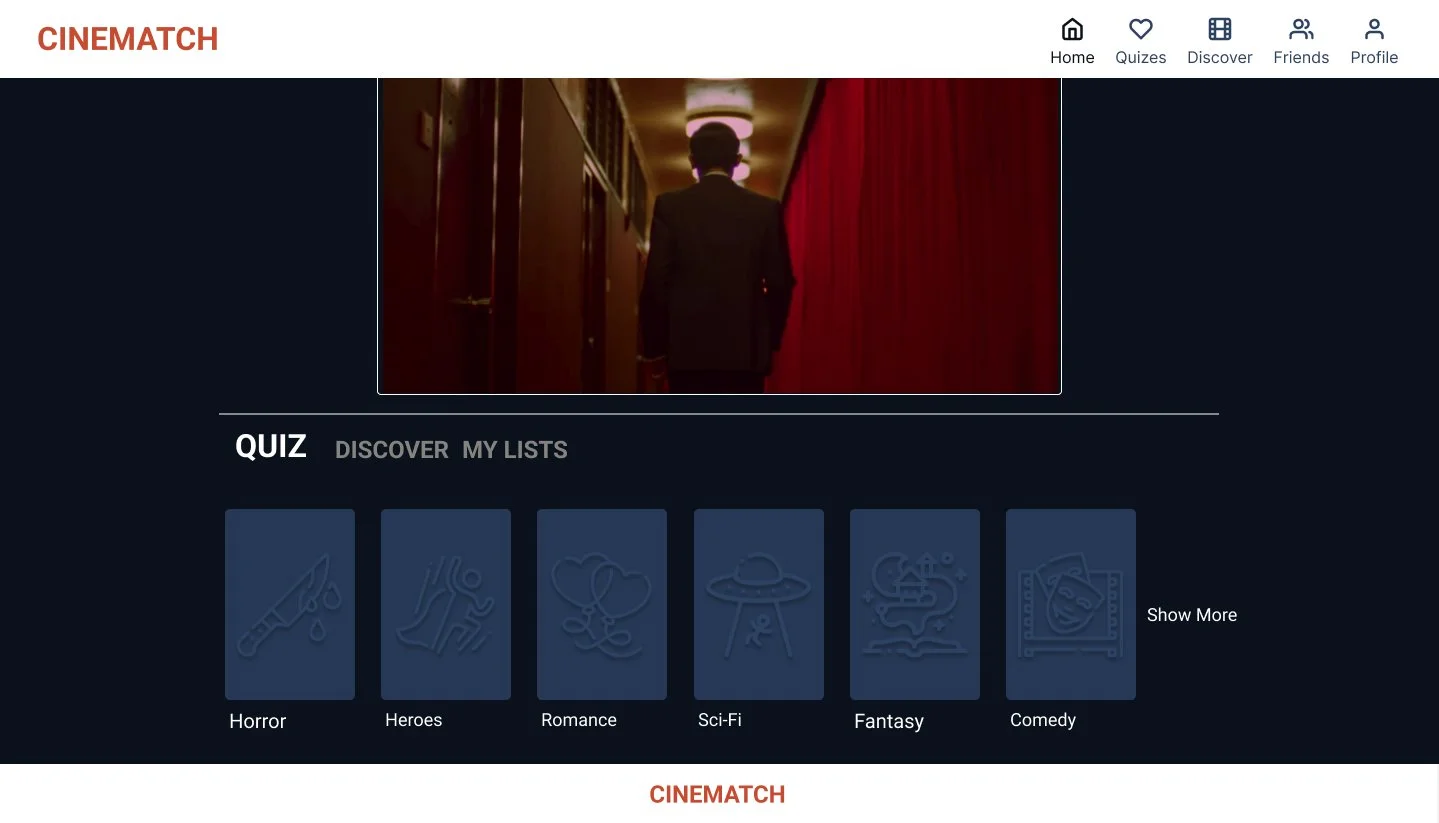1439x823 pixels.
Task: Switch to the DISCOVER tab
Action: [392, 450]
